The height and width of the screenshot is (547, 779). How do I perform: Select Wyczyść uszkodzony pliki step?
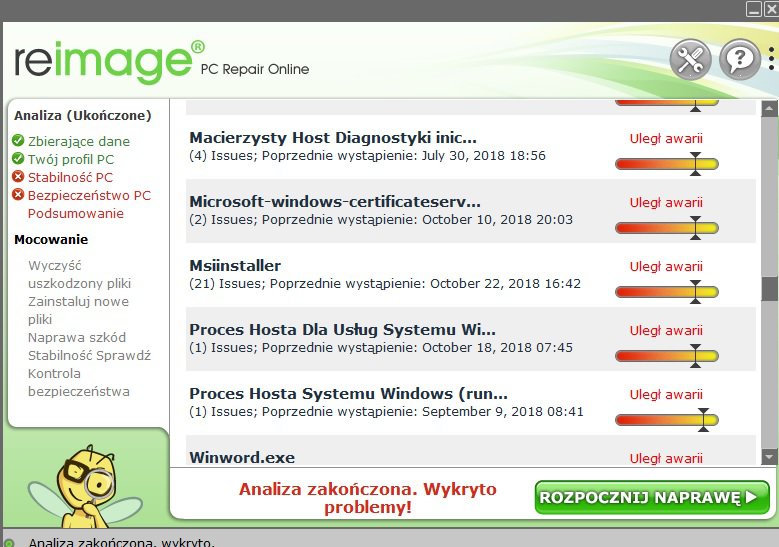click(79, 274)
